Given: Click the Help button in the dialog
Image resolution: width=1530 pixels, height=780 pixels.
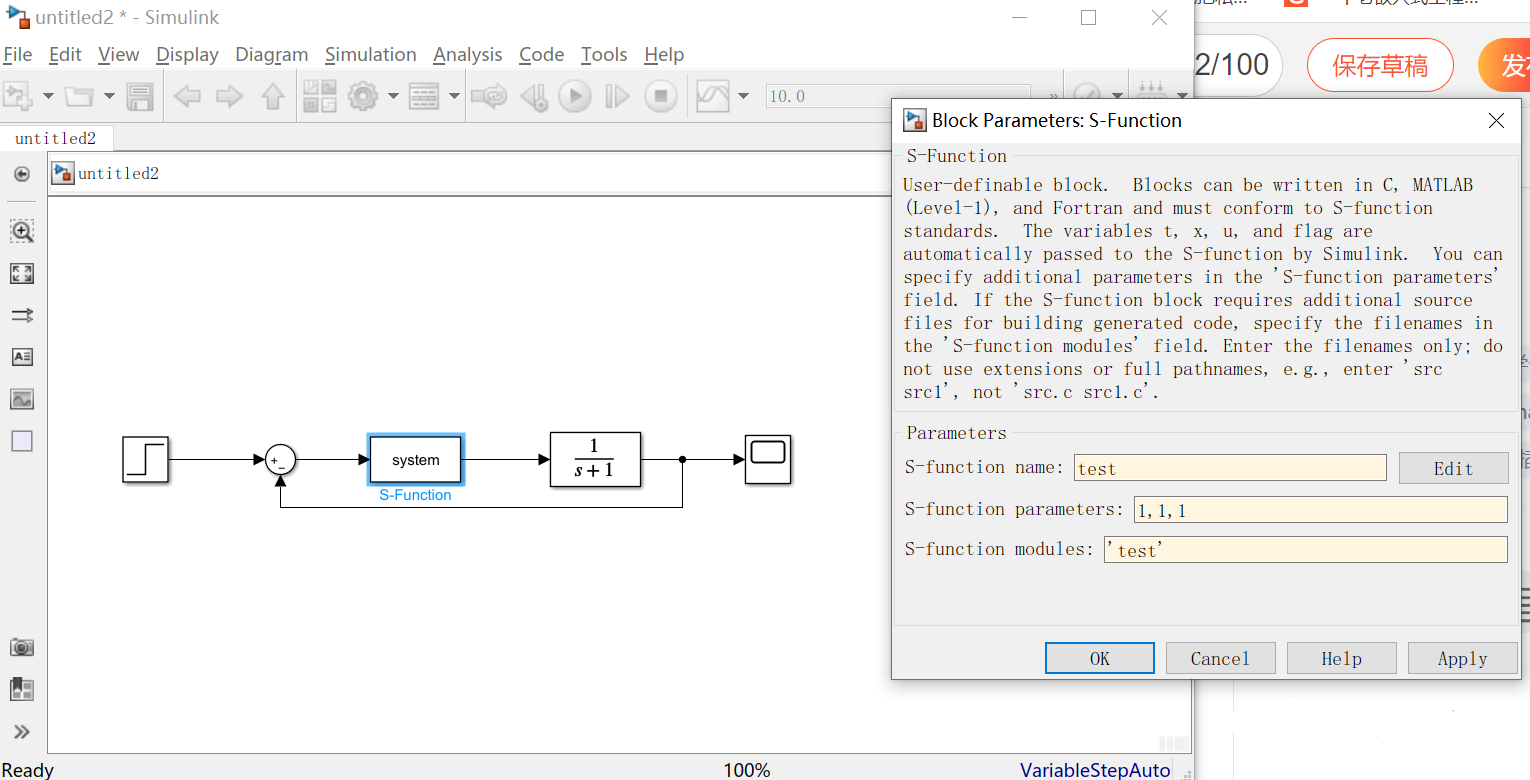Looking at the screenshot, I should (x=1341, y=658).
